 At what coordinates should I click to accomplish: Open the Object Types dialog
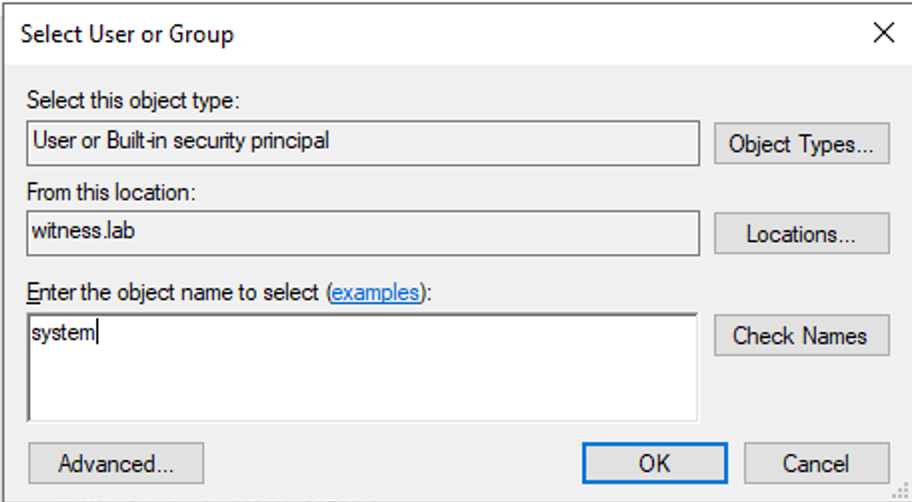[x=801, y=144]
